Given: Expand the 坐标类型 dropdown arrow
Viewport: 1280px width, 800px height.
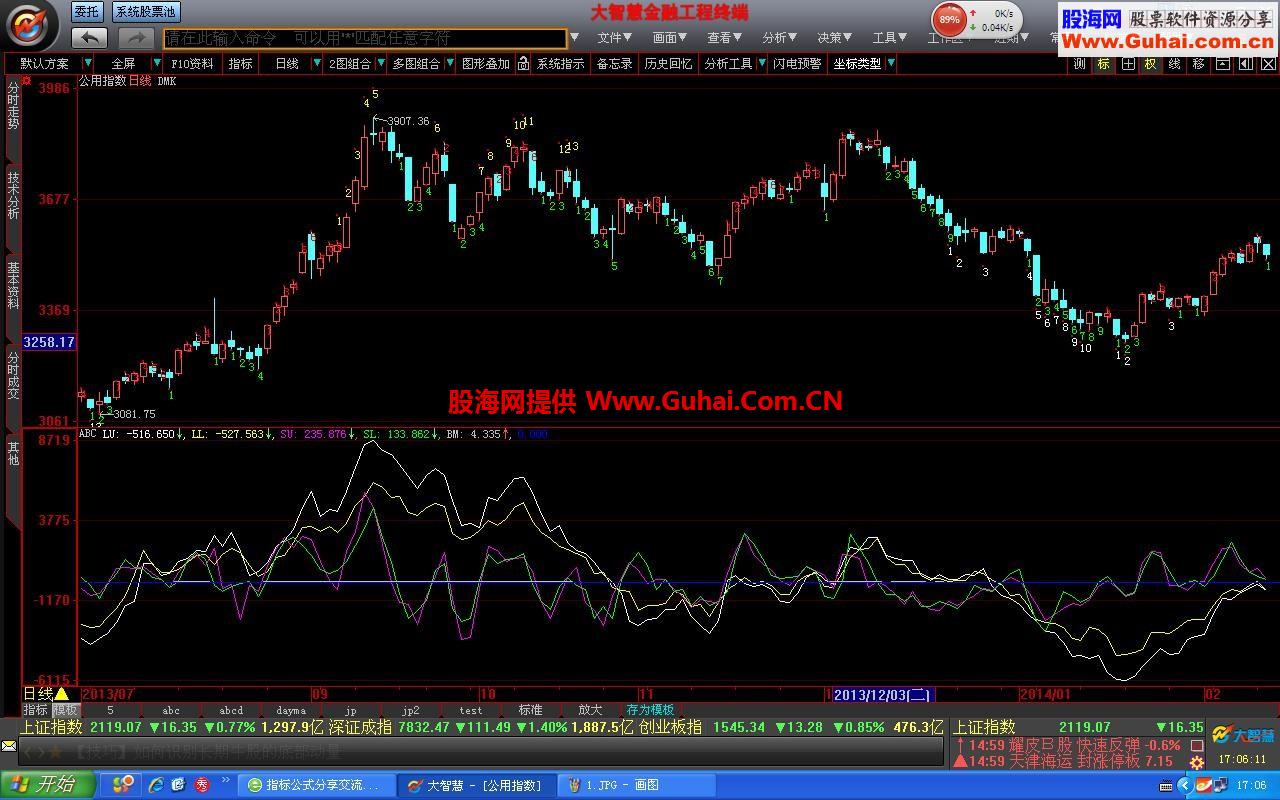Looking at the screenshot, I should [x=890, y=63].
